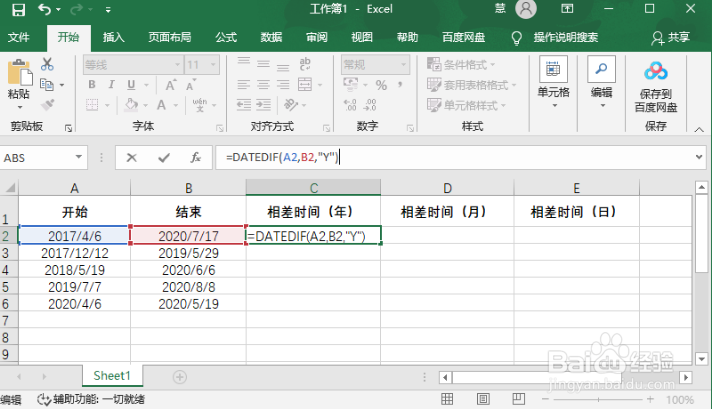Undo the last action
714x409 pixels.
pyautogui.click(x=45, y=9)
